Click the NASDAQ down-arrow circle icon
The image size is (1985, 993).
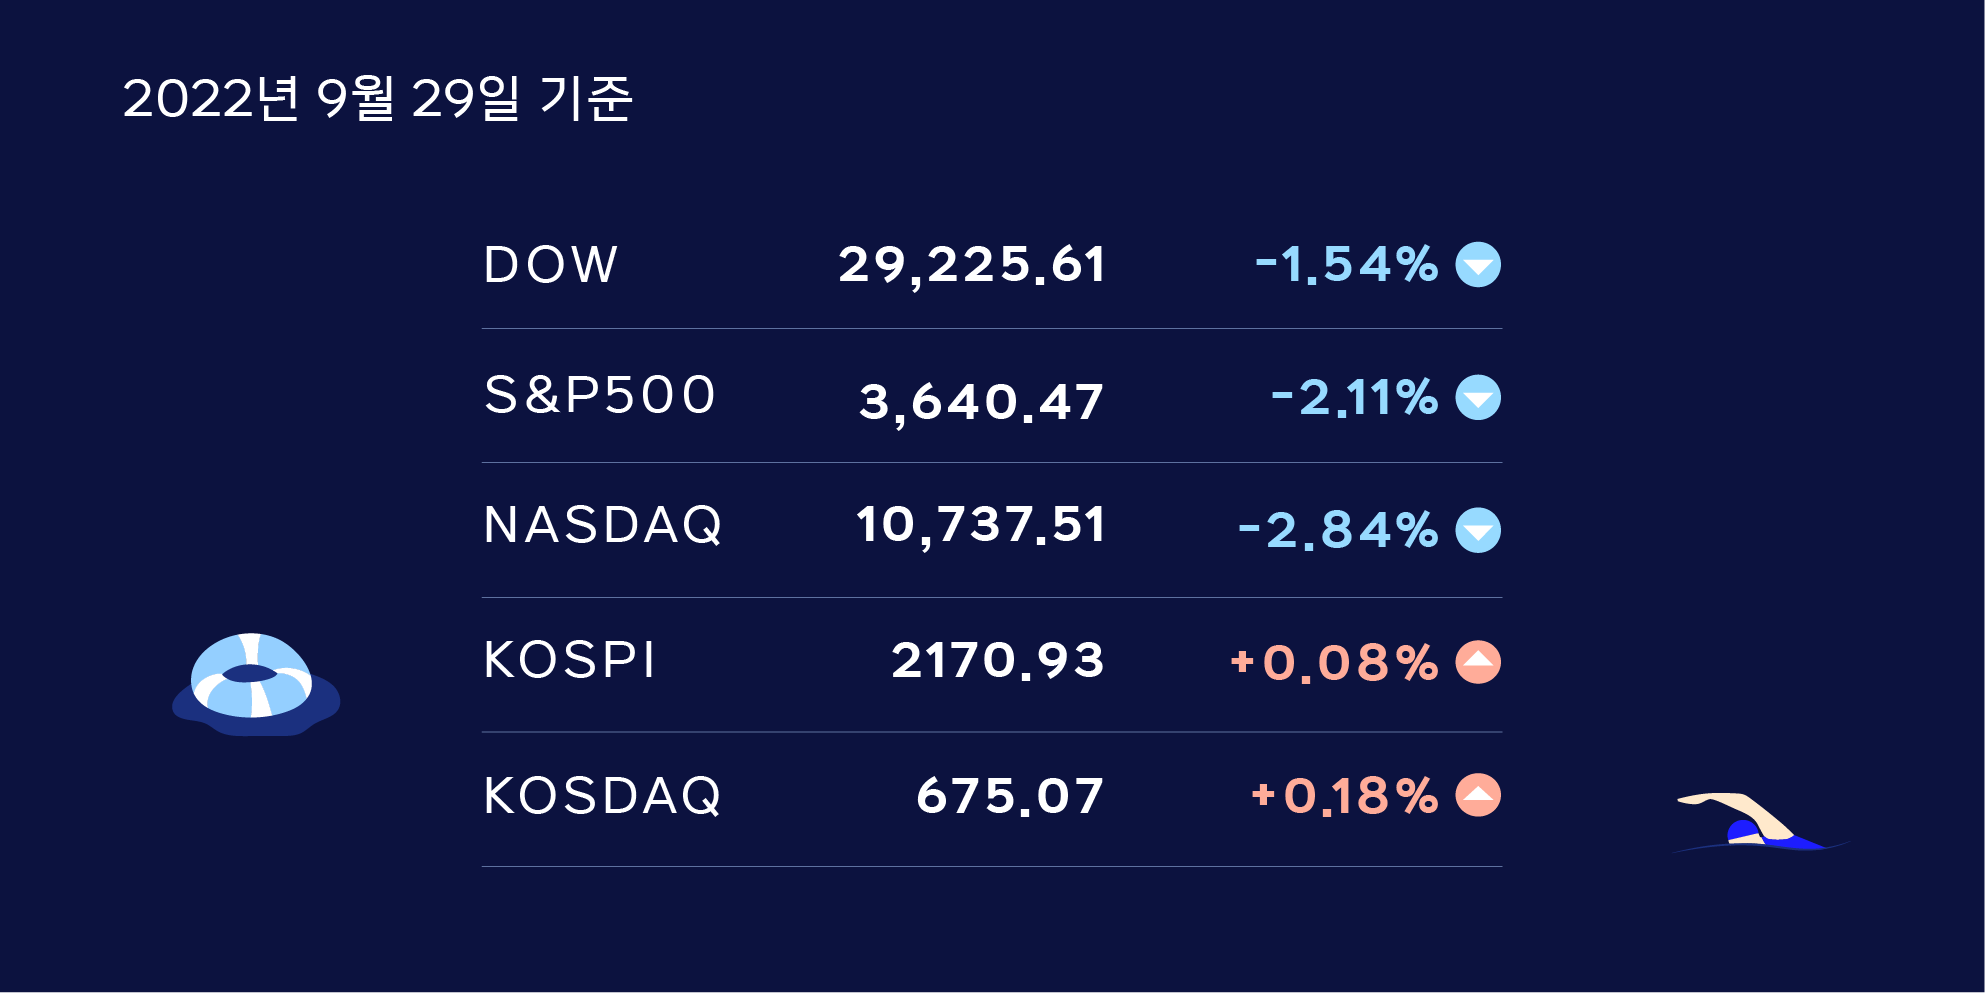coord(1478,530)
